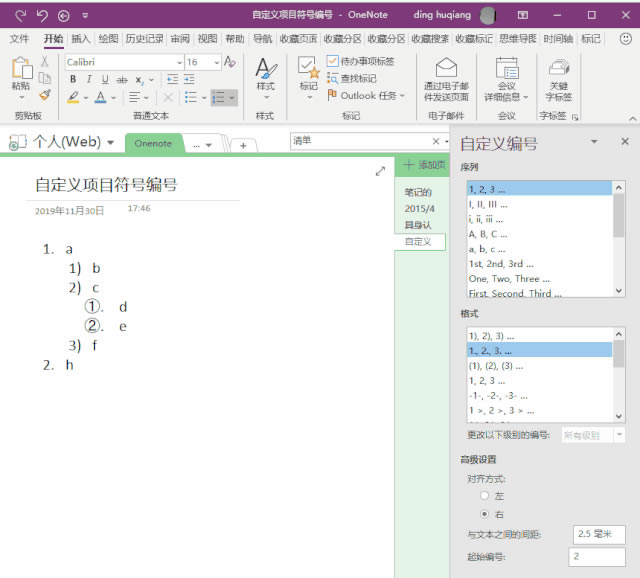Toggle Italic formatting
640x578 pixels.
coord(89,79)
